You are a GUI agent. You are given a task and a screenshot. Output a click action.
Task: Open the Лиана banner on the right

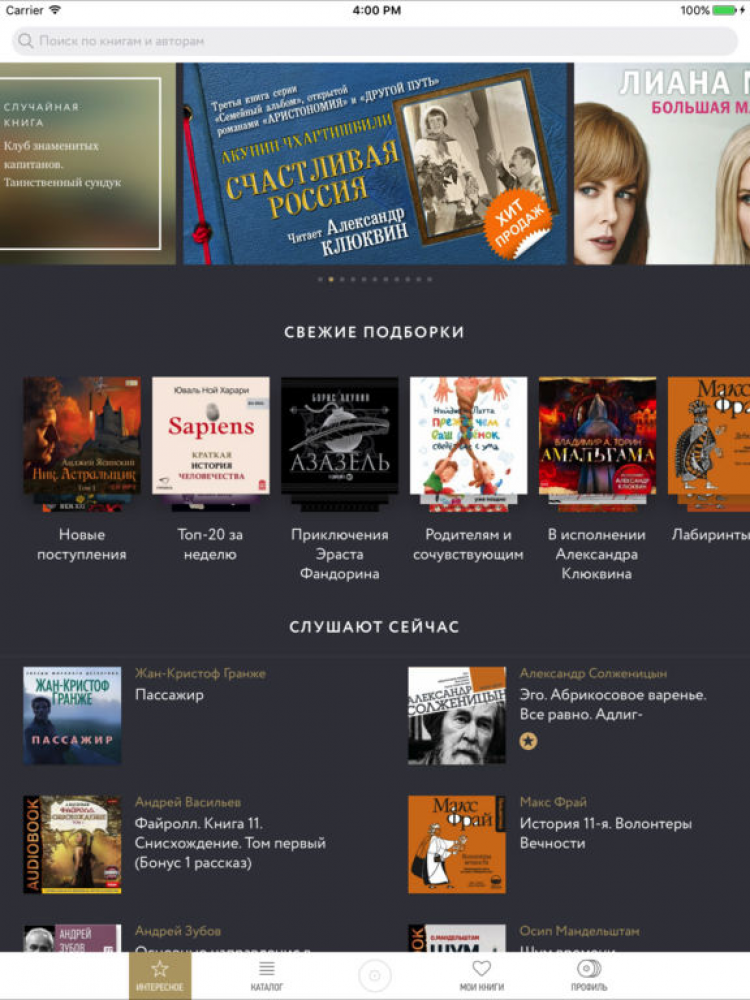[x=662, y=163]
